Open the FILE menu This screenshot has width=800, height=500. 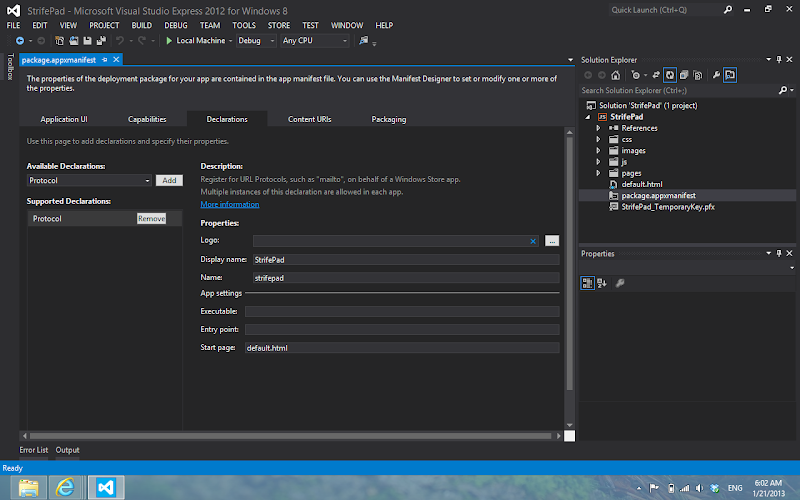[13, 25]
